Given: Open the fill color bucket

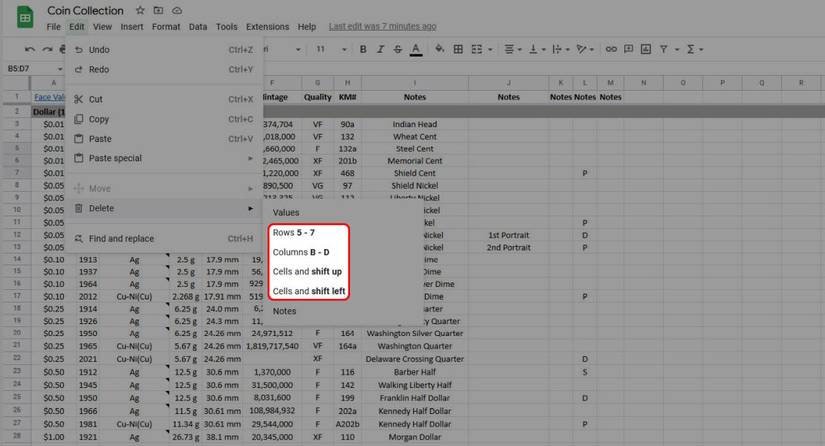Looking at the screenshot, I should [439, 49].
